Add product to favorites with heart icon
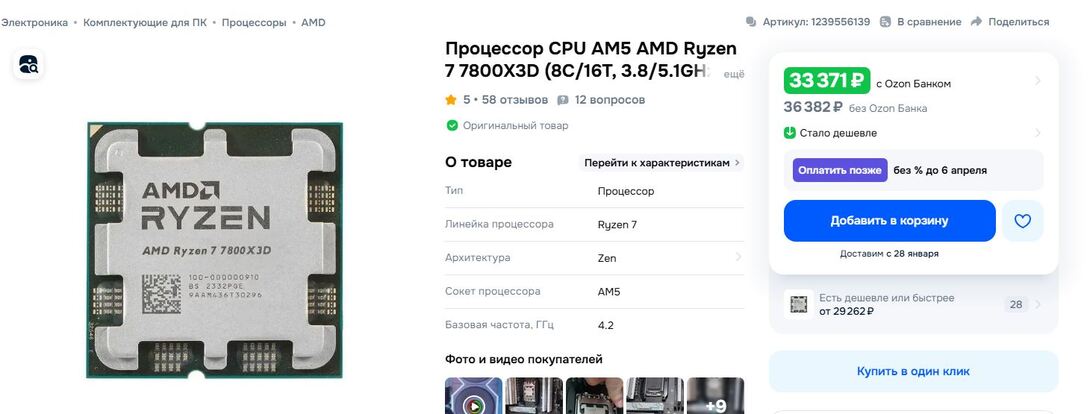Image resolution: width=1090 pixels, height=414 pixels. (1022, 221)
